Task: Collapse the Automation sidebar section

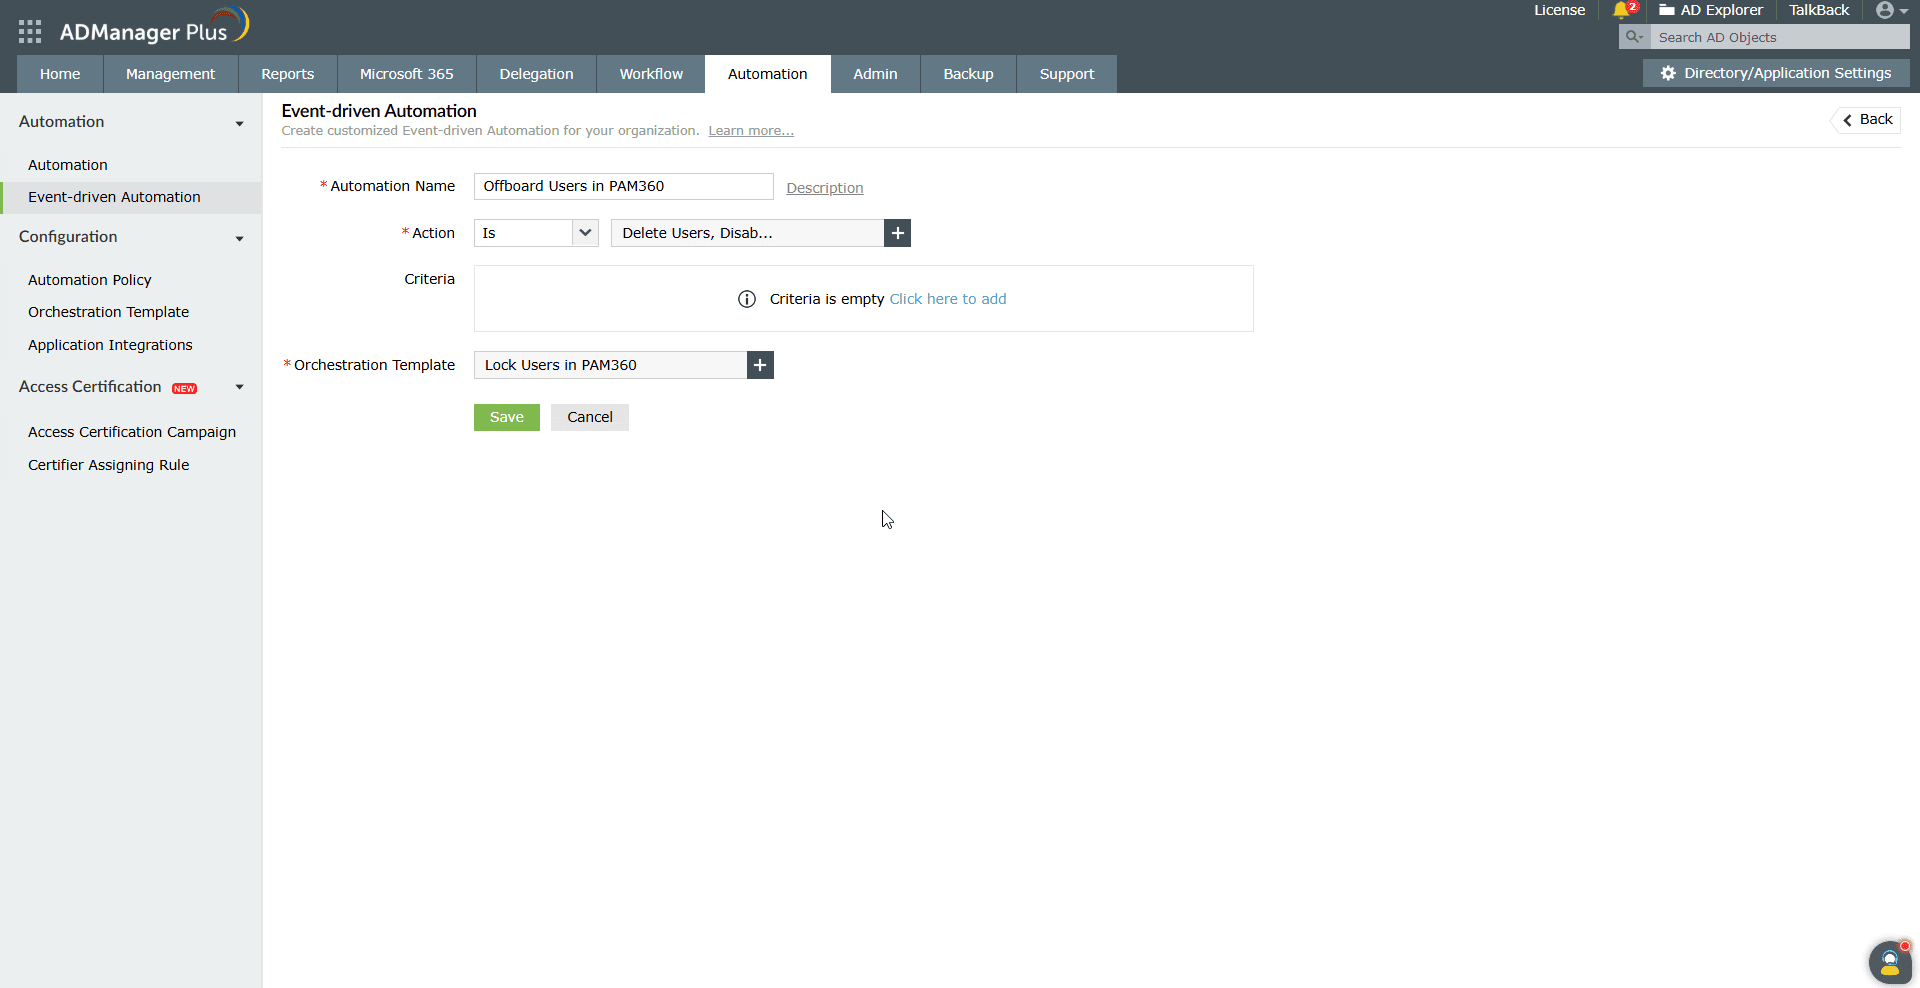Action: click(239, 123)
